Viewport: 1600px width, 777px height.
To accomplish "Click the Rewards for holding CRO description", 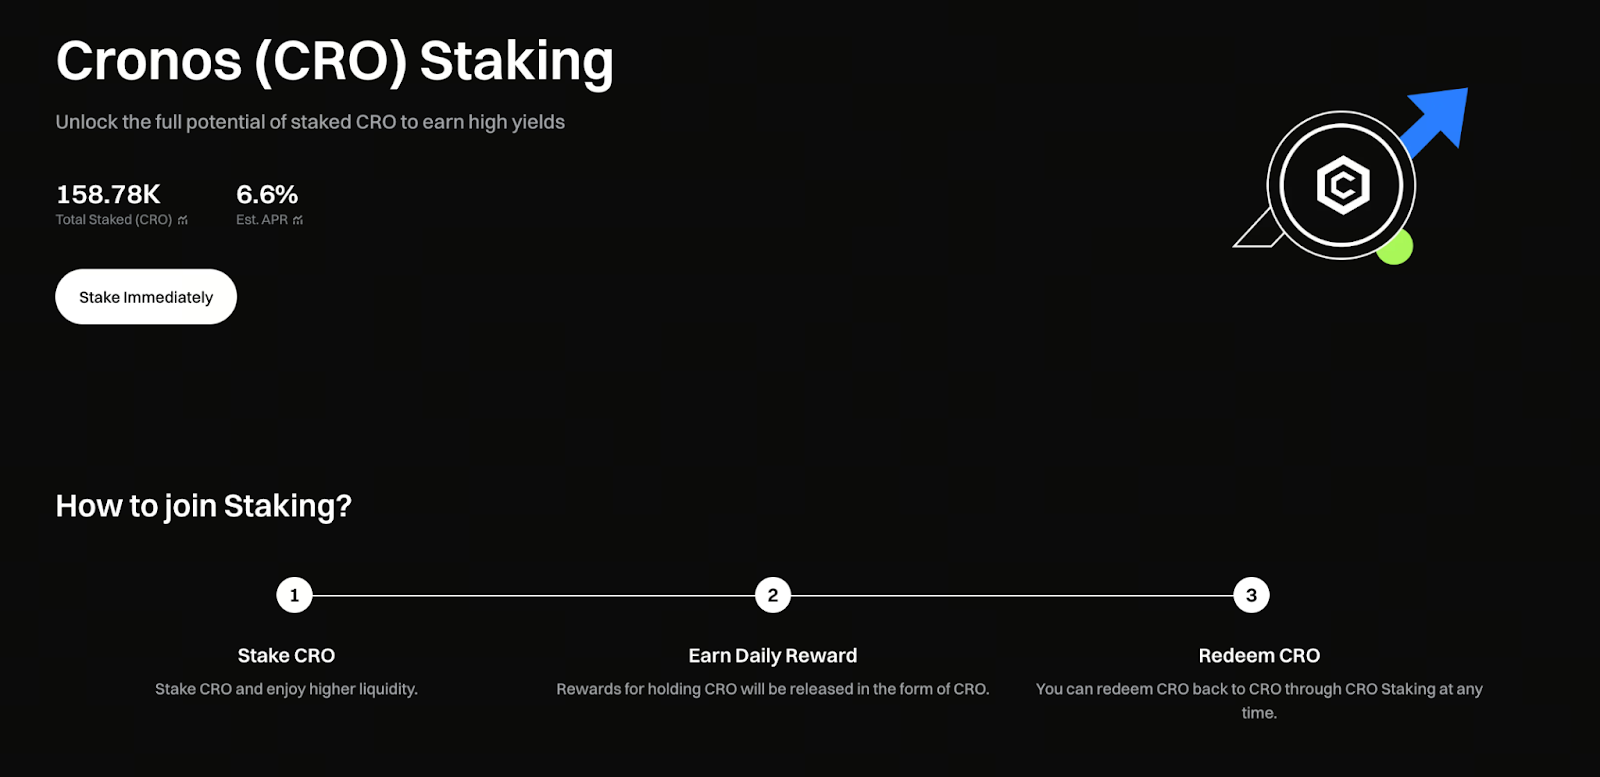I will click(773, 689).
